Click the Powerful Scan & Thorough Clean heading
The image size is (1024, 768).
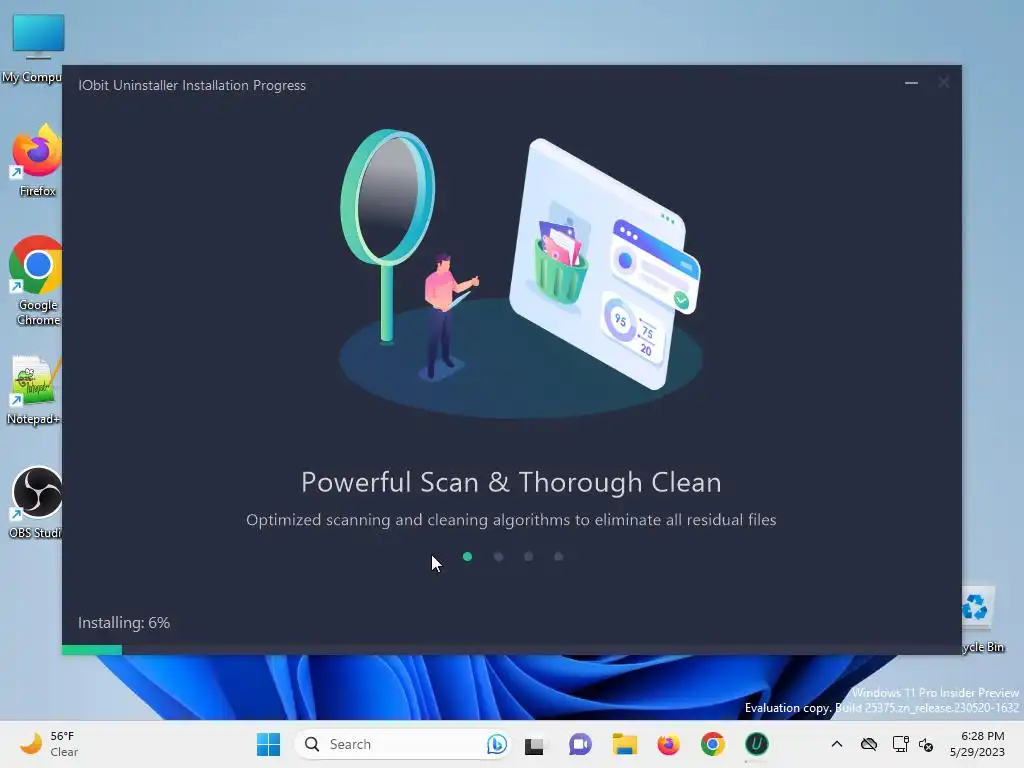click(x=511, y=483)
